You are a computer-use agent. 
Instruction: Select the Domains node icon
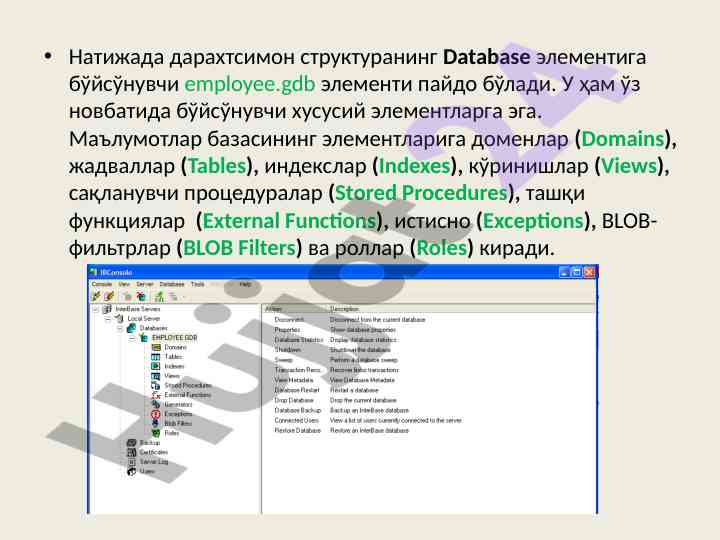[x=156, y=347]
